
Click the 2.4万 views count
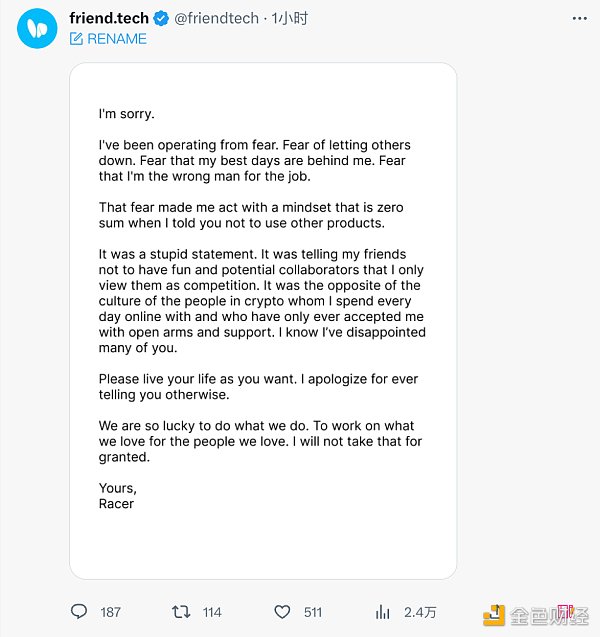[419, 612]
